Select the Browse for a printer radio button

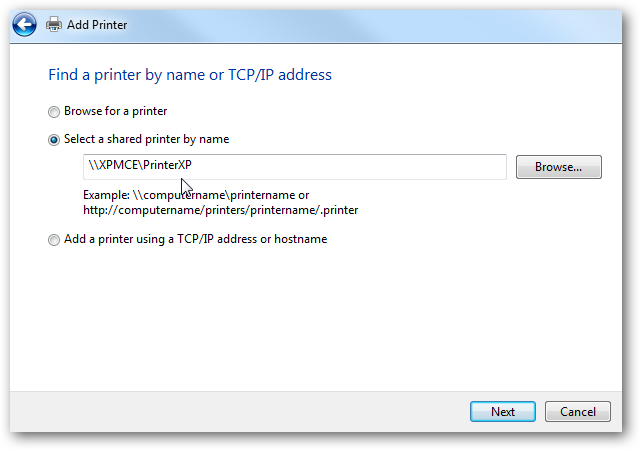[x=53, y=111]
